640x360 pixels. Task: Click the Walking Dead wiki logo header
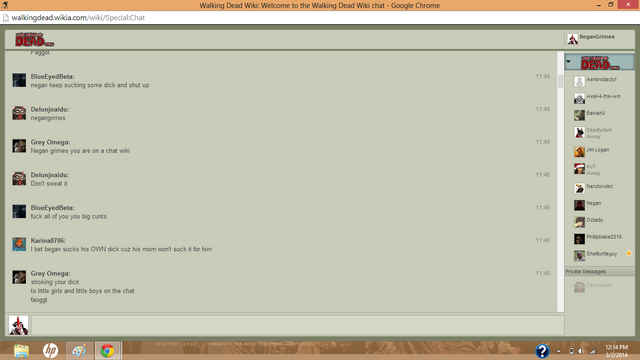click(35, 40)
